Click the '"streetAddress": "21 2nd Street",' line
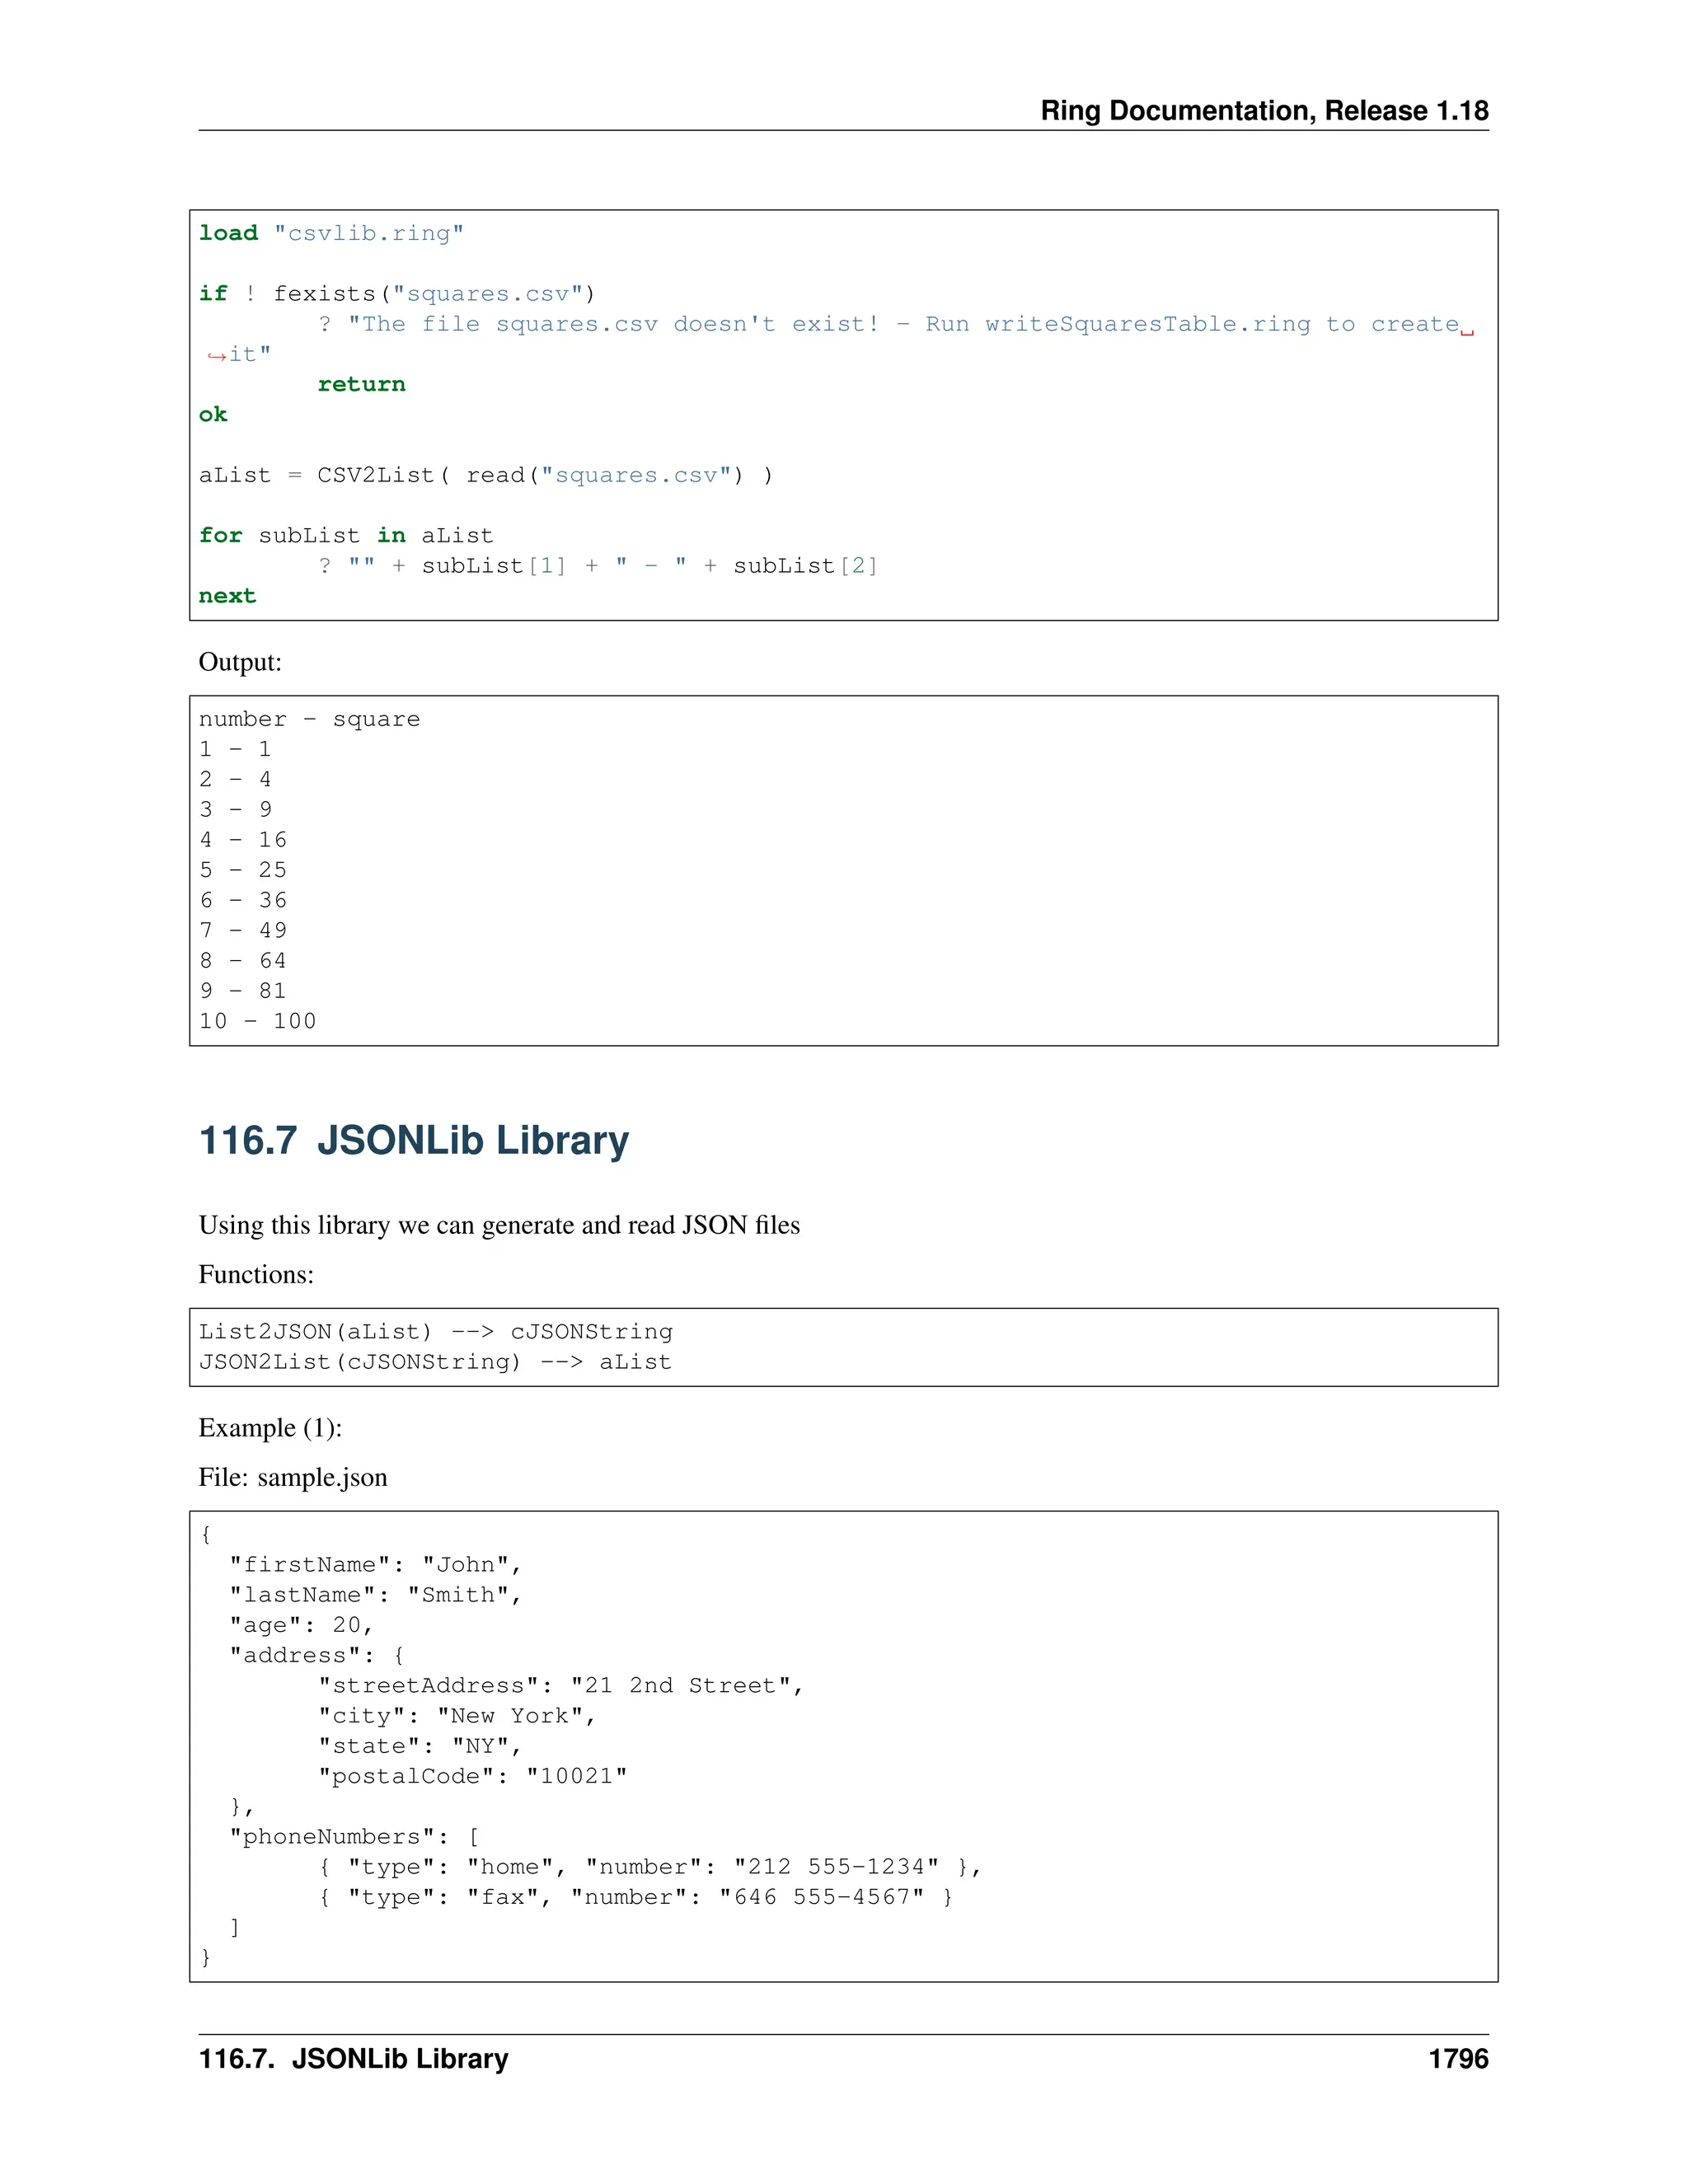The width and height of the screenshot is (1688, 2184). [x=561, y=1686]
